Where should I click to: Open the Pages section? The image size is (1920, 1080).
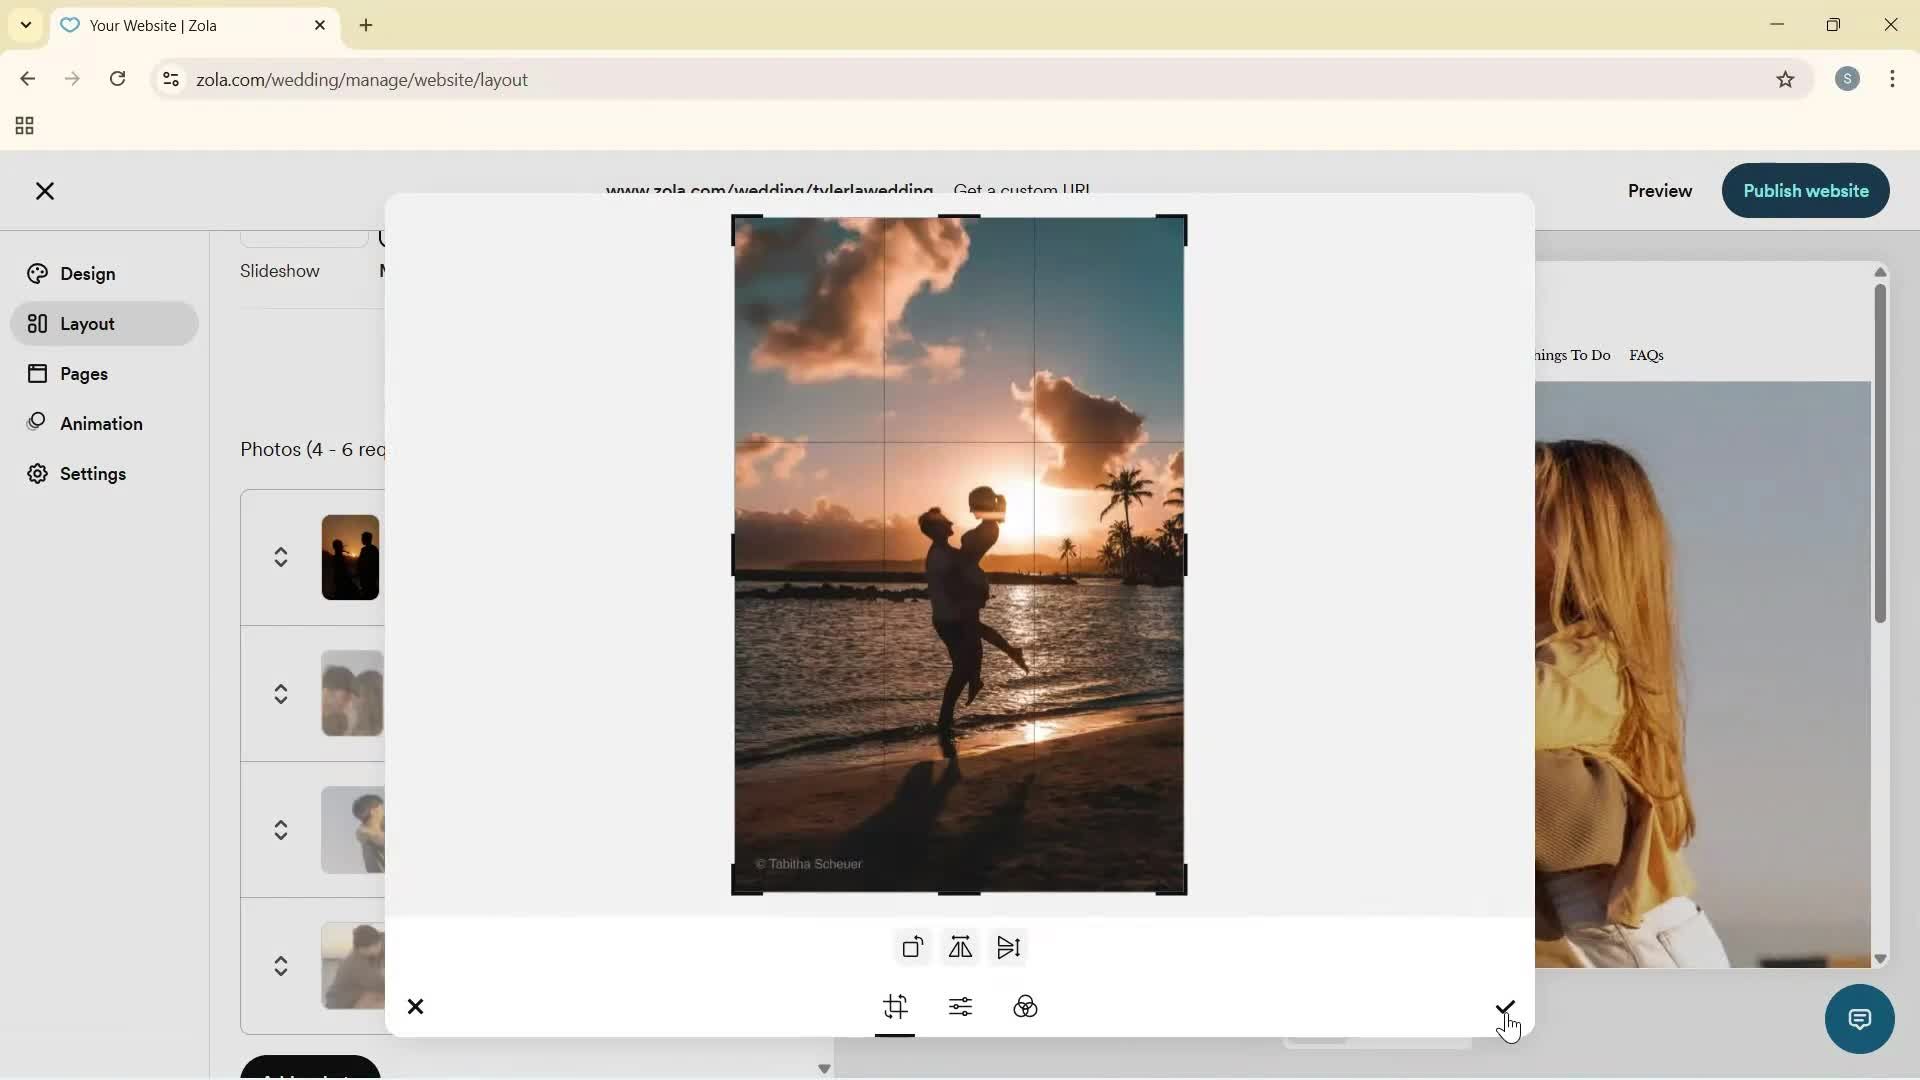82,373
